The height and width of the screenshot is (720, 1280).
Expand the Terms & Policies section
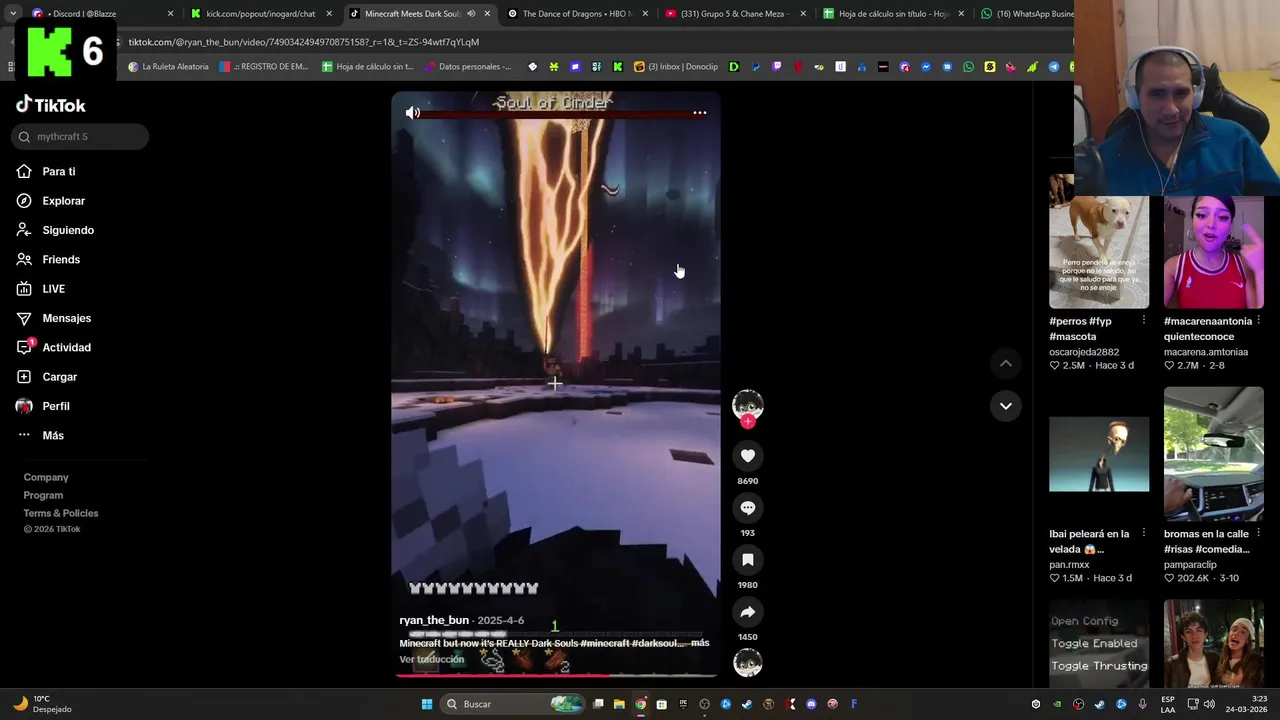[61, 513]
